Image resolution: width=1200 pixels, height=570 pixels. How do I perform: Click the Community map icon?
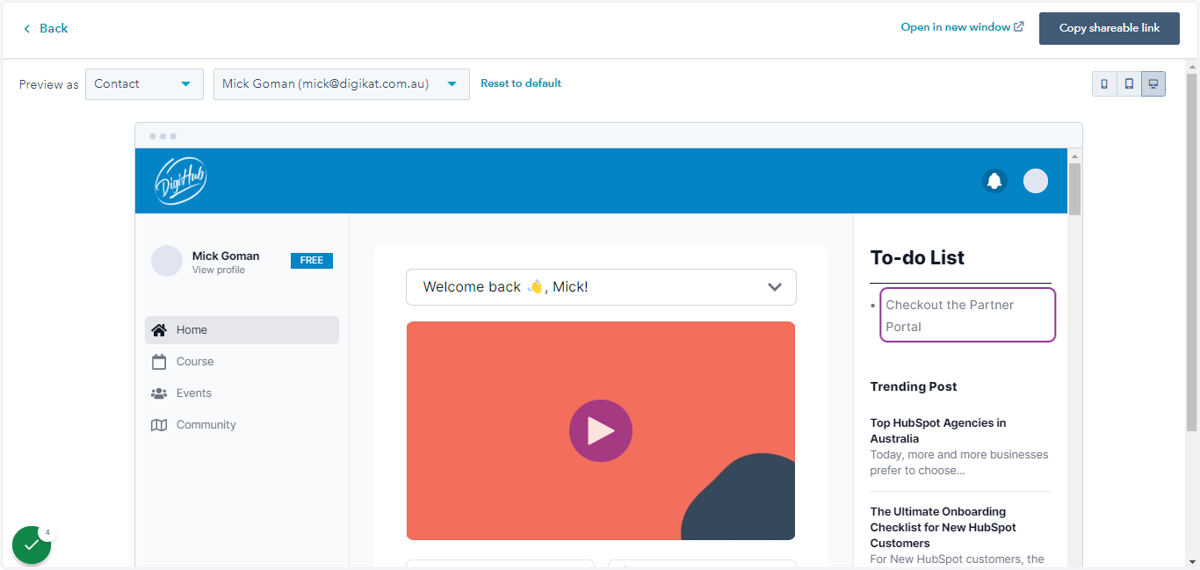point(159,425)
